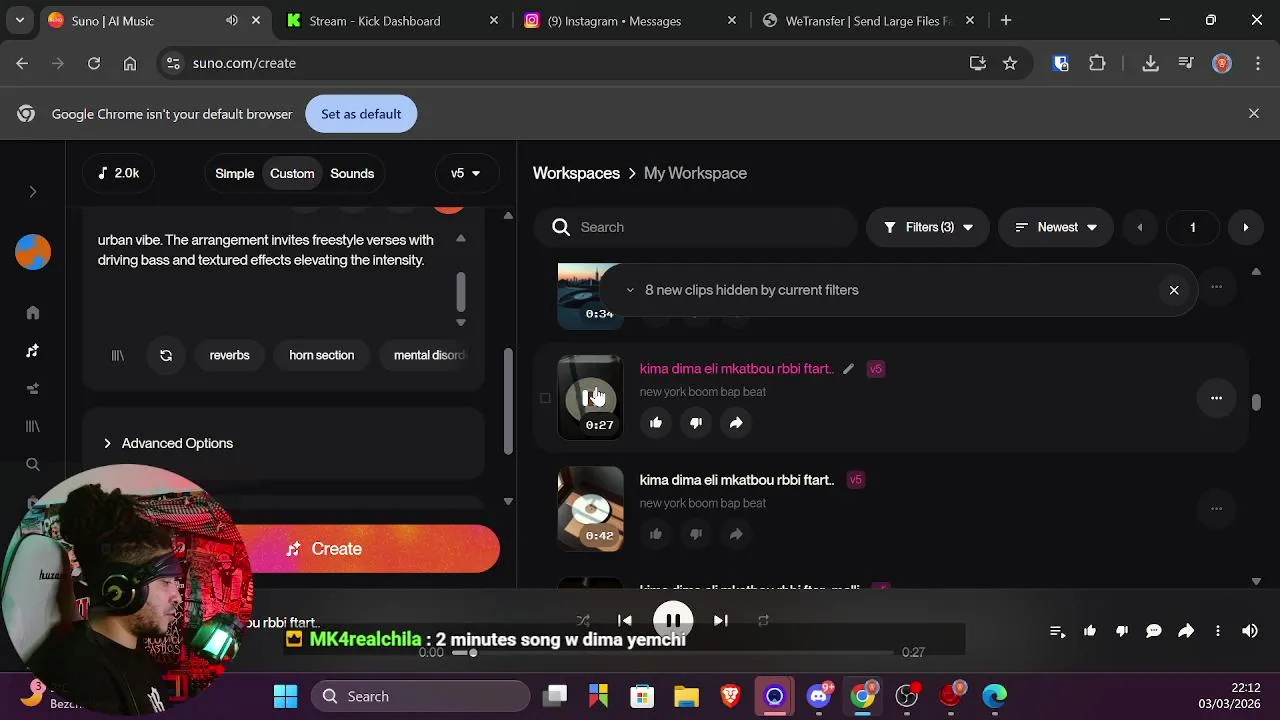Dislike the 0:42 clip
The width and height of the screenshot is (1280, 720).
click(x=696, y=534)
